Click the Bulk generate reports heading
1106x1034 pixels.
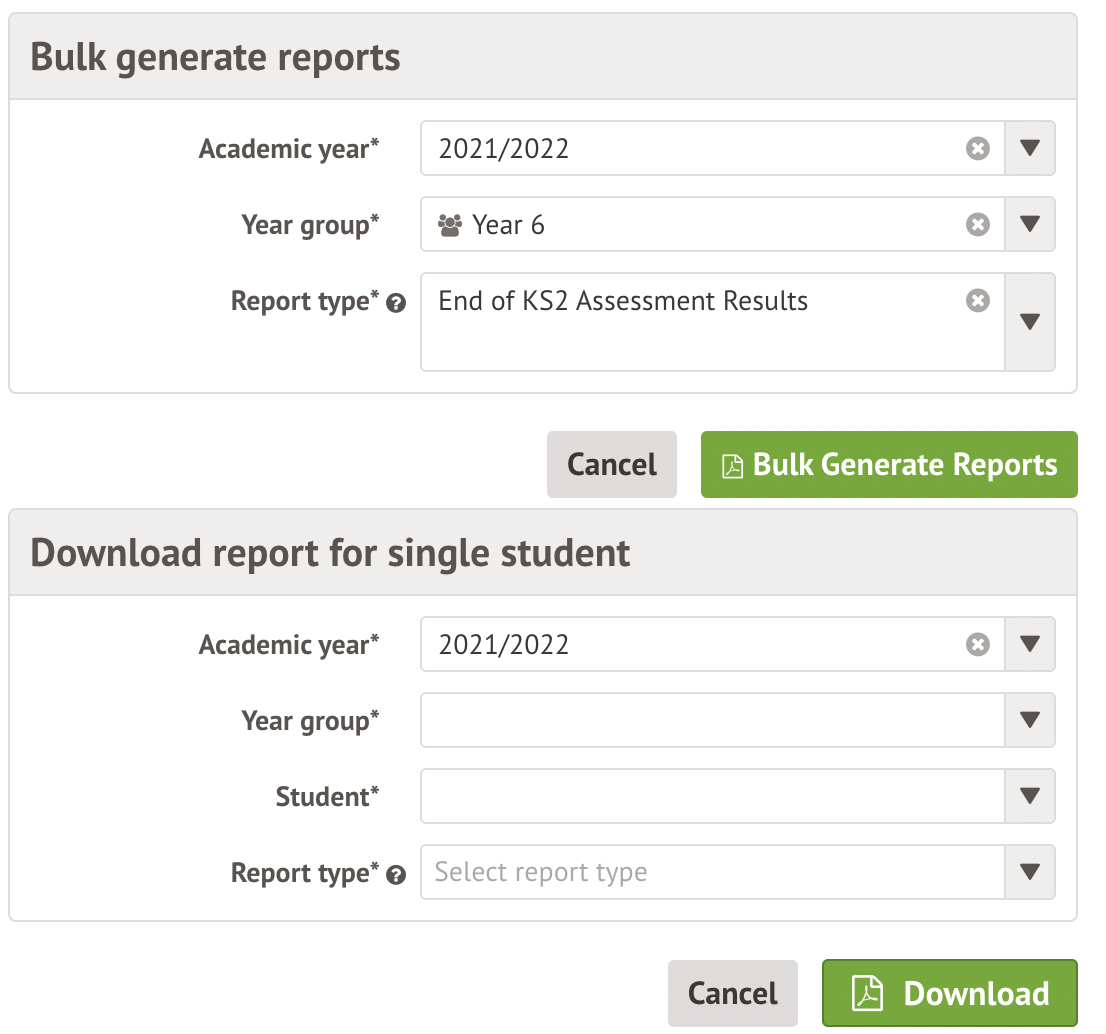[x=215, y=57]
